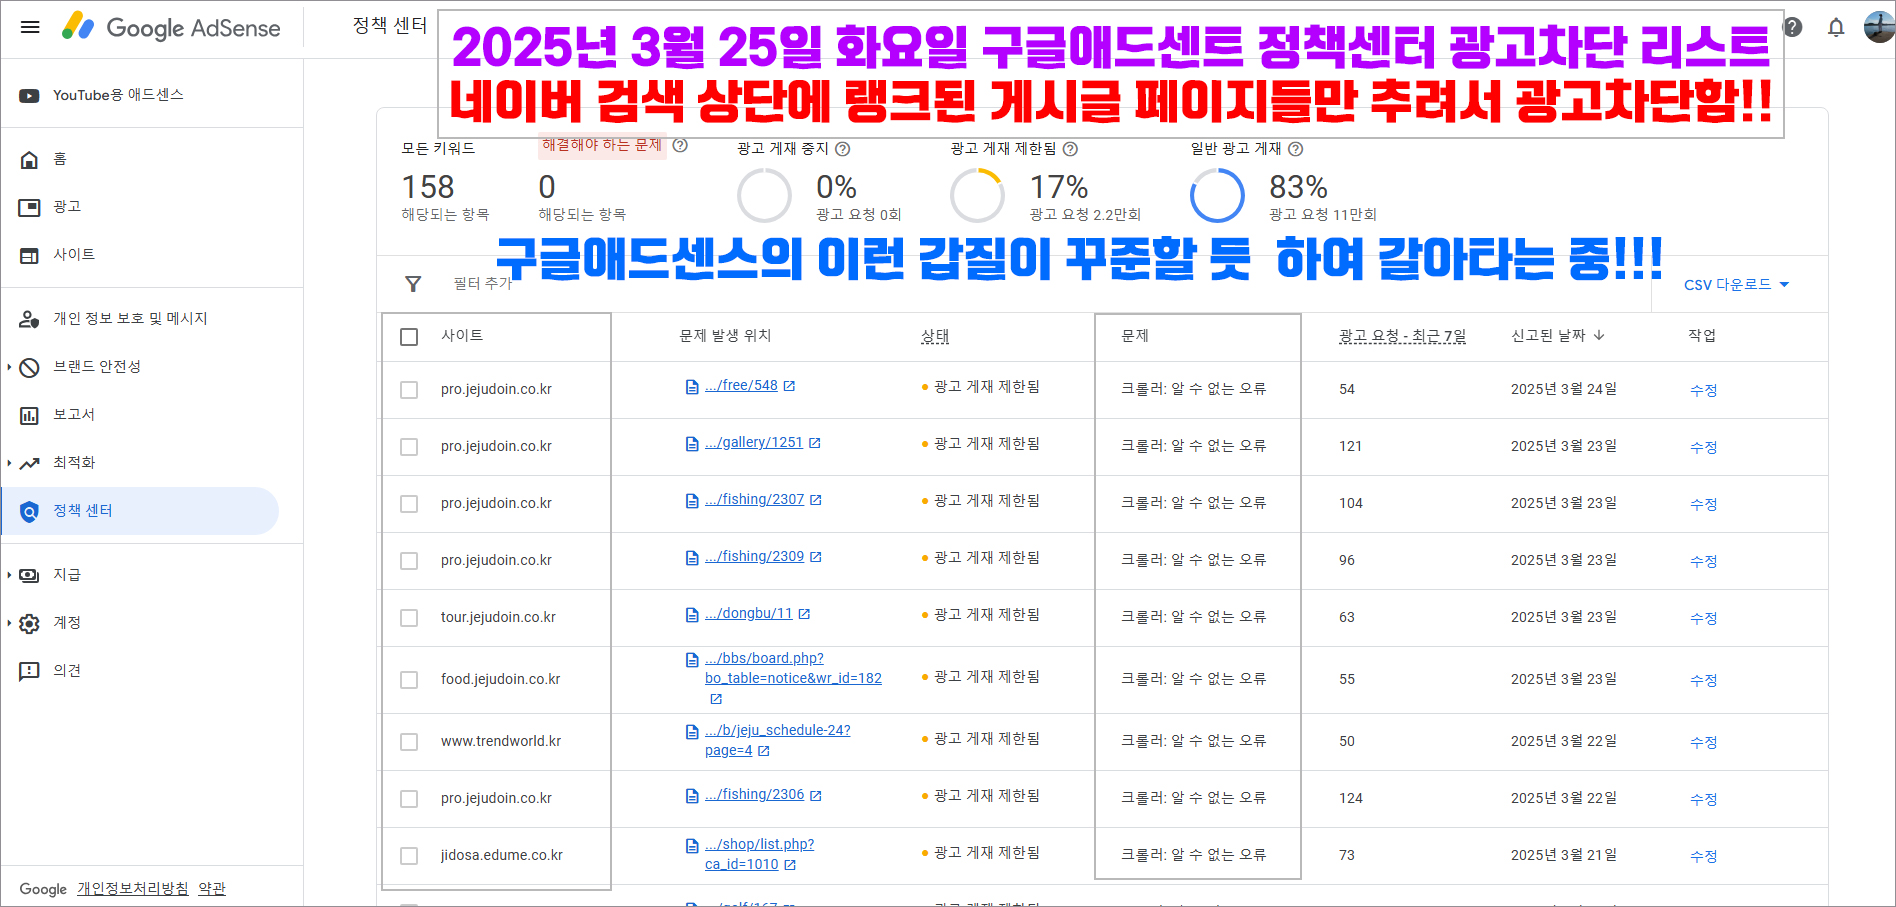Open external icon beside .../fishing/2309
Image resolution: width=1896 pixels, height=907 pixels.
816,557
